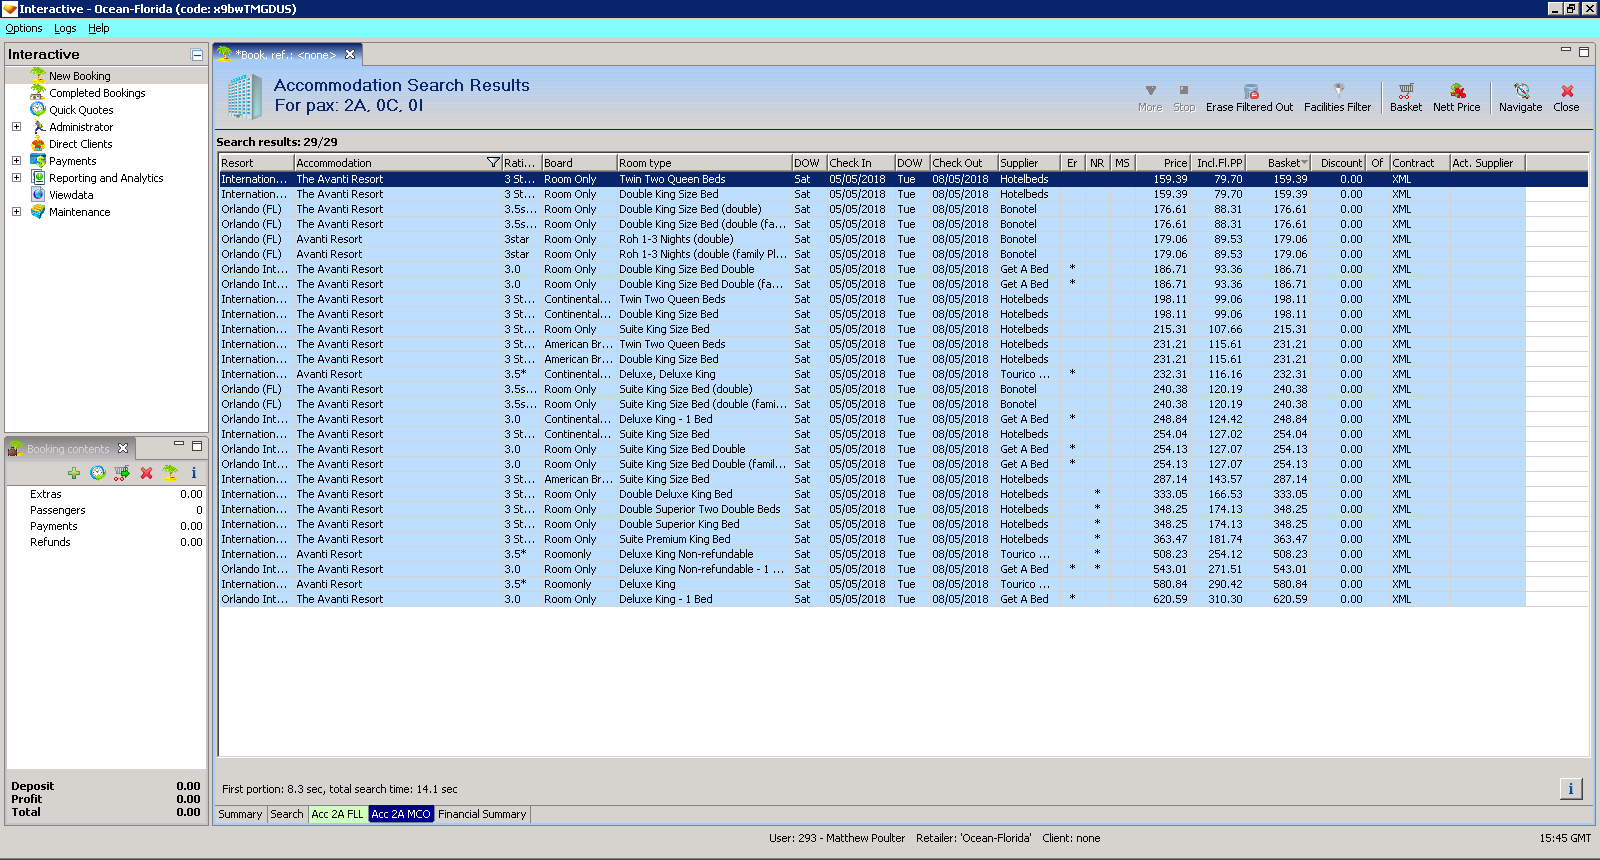Click the filter funnel on Accommodation column
This screenshot has width=1600, height=860.
pyautogui.click(x=493, y=162)
